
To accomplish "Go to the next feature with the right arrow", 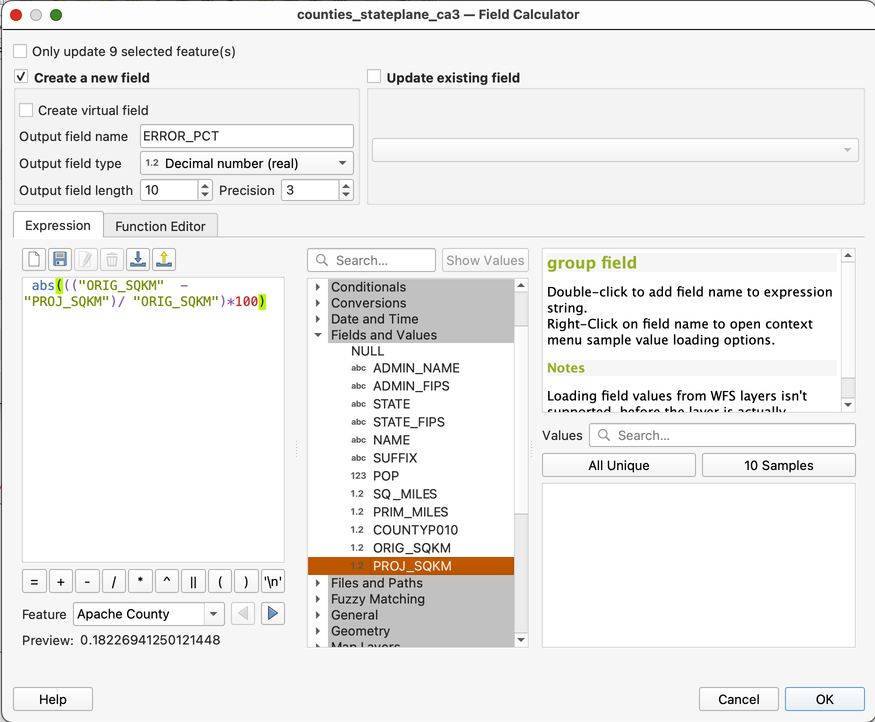I will pos(273,614).
